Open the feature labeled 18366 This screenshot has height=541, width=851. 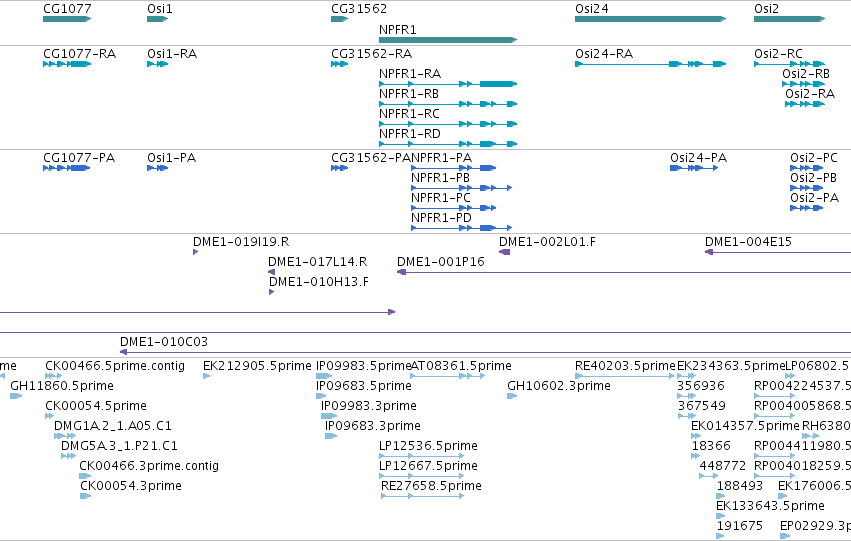[711, 447]
